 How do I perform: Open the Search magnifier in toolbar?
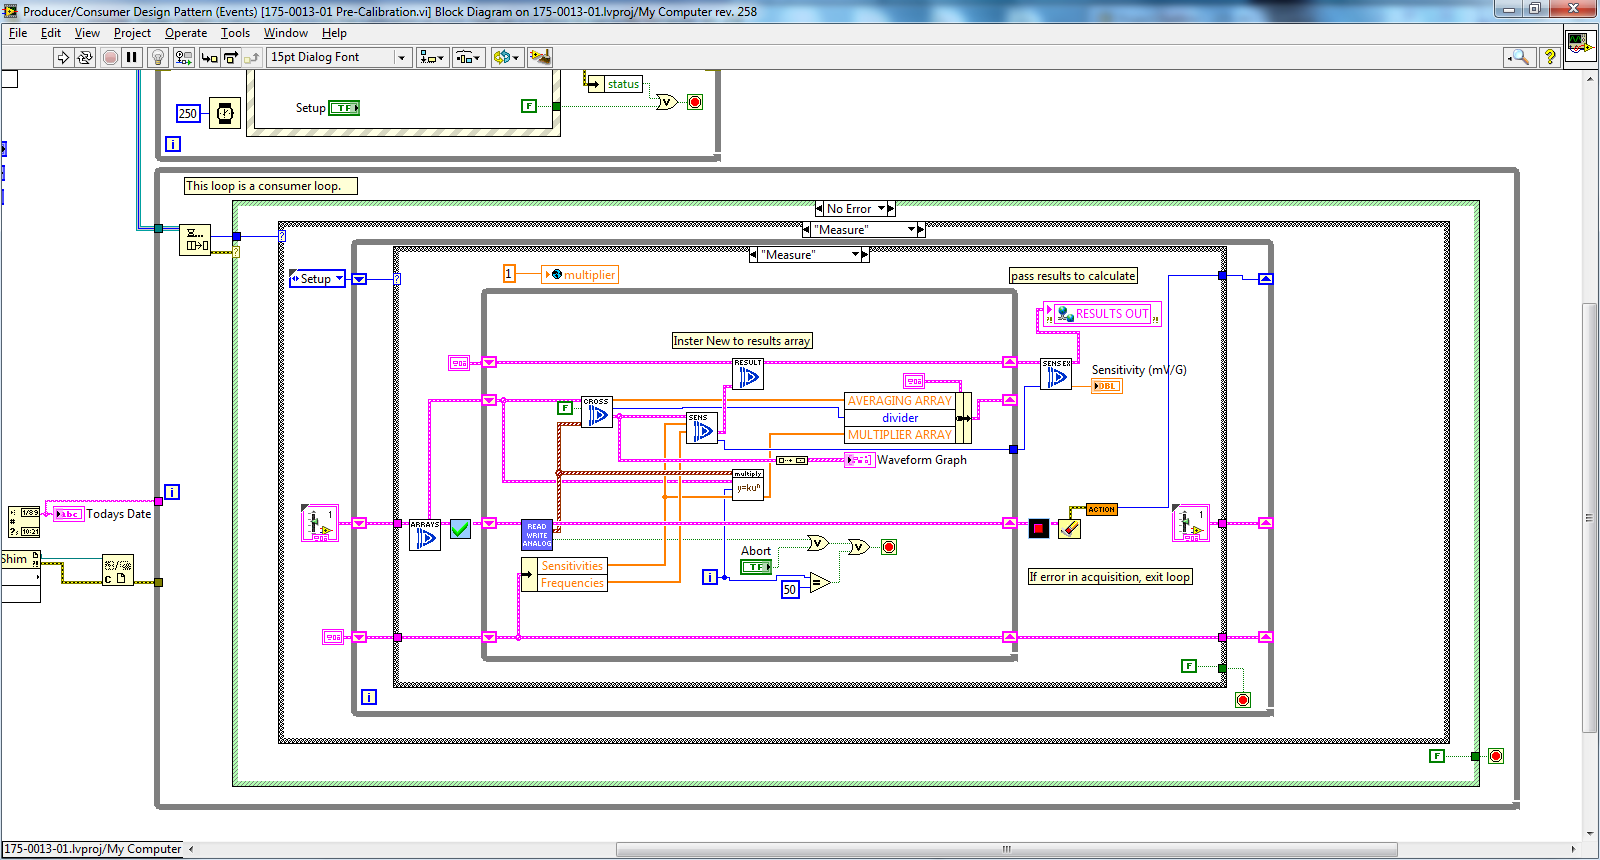tap(1519, 57)
